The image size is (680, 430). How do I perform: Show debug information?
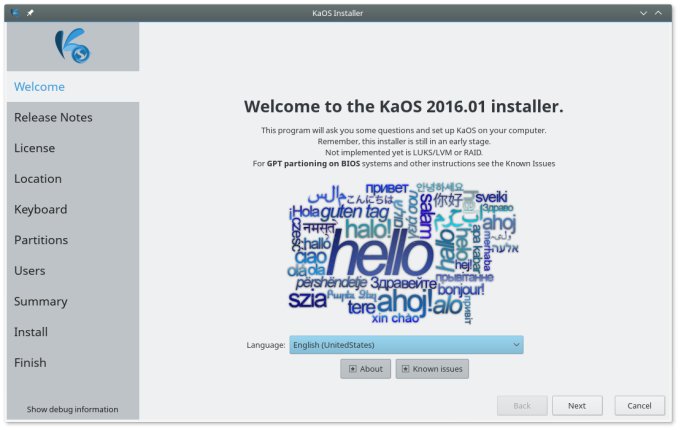tap(72, 409)
